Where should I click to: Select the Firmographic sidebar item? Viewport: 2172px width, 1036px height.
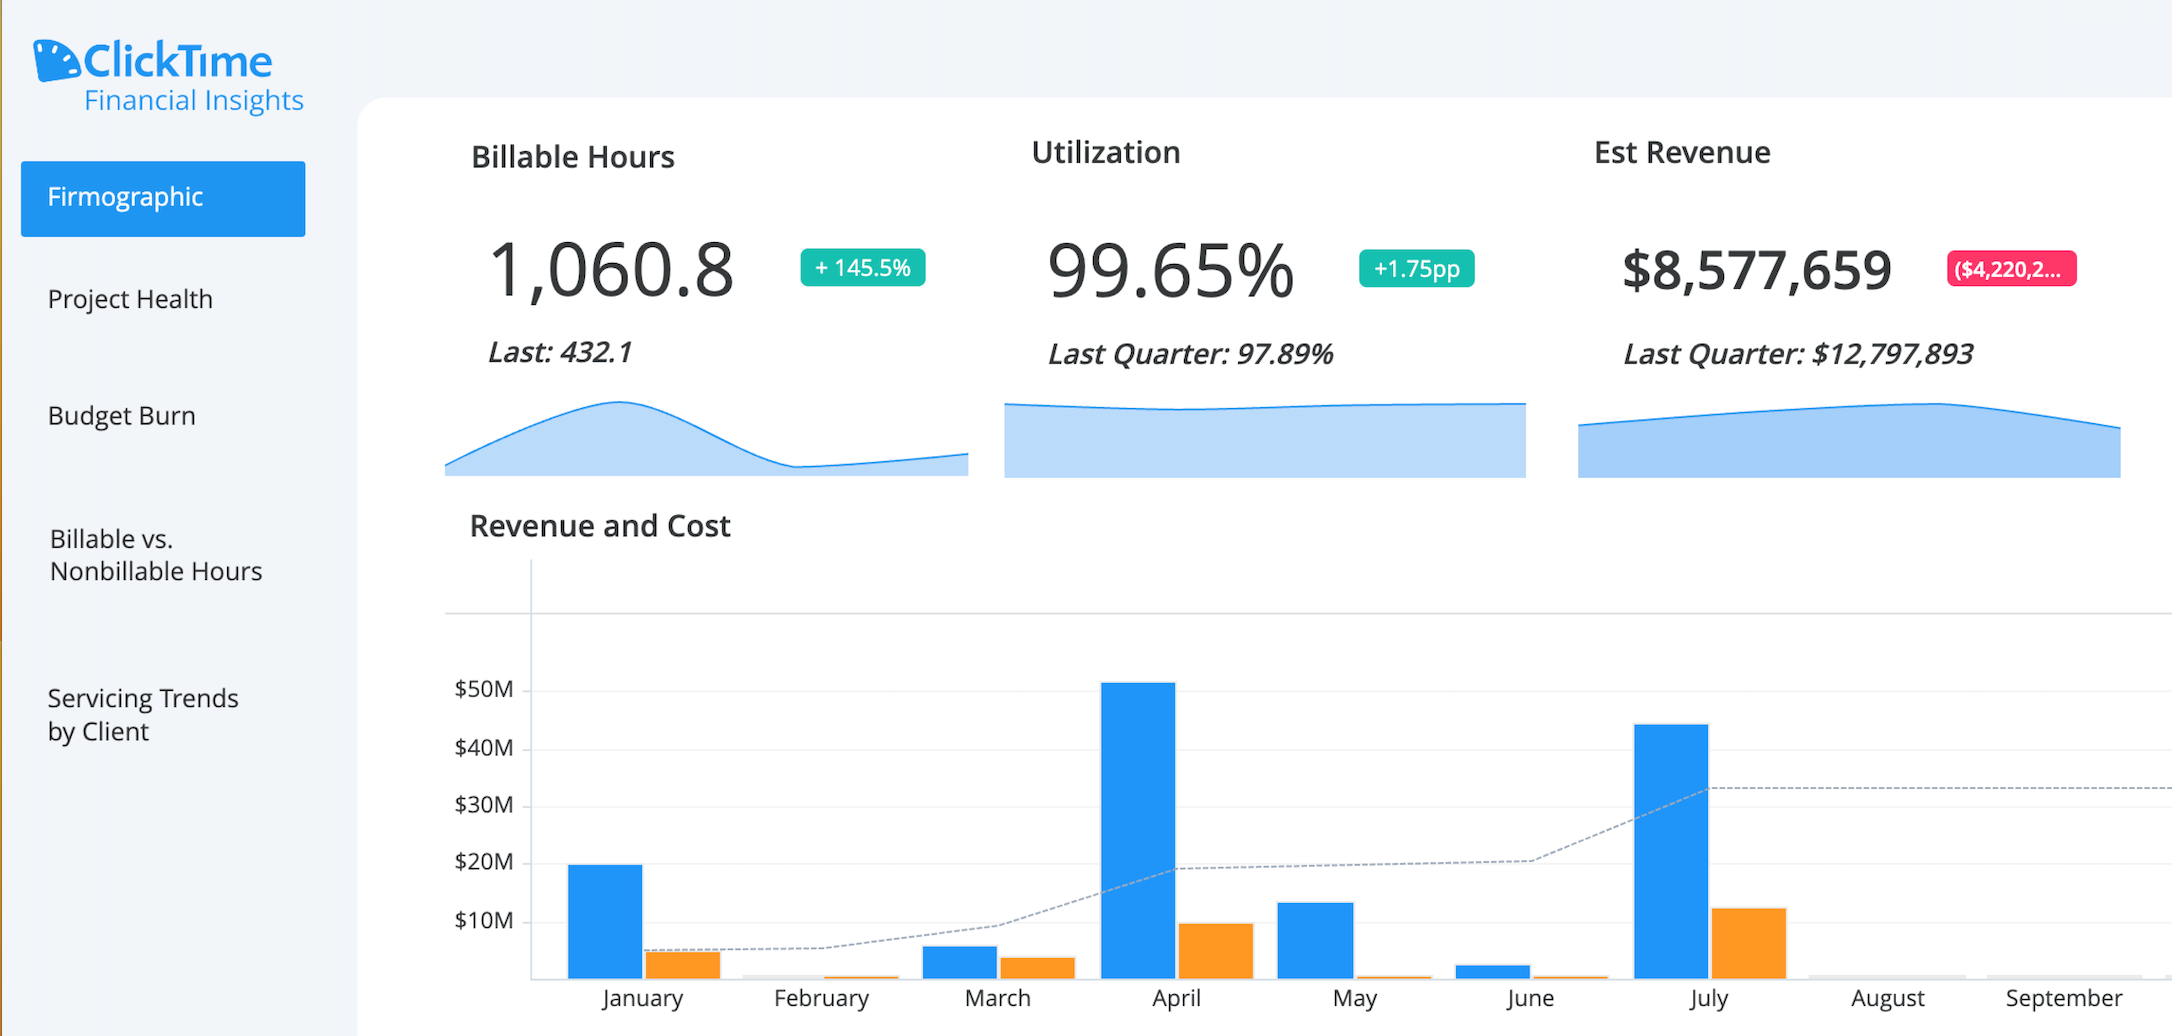(162, 198)
